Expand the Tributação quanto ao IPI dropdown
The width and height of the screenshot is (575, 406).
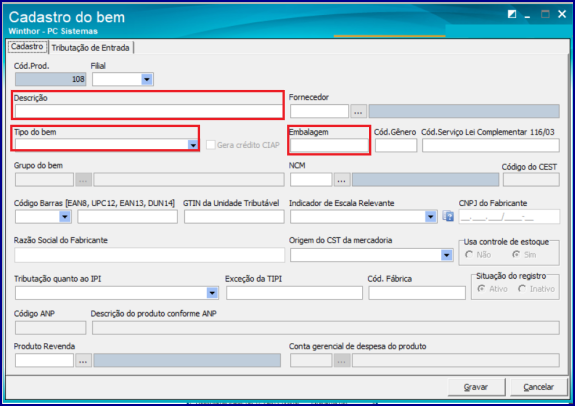(212, 293)
